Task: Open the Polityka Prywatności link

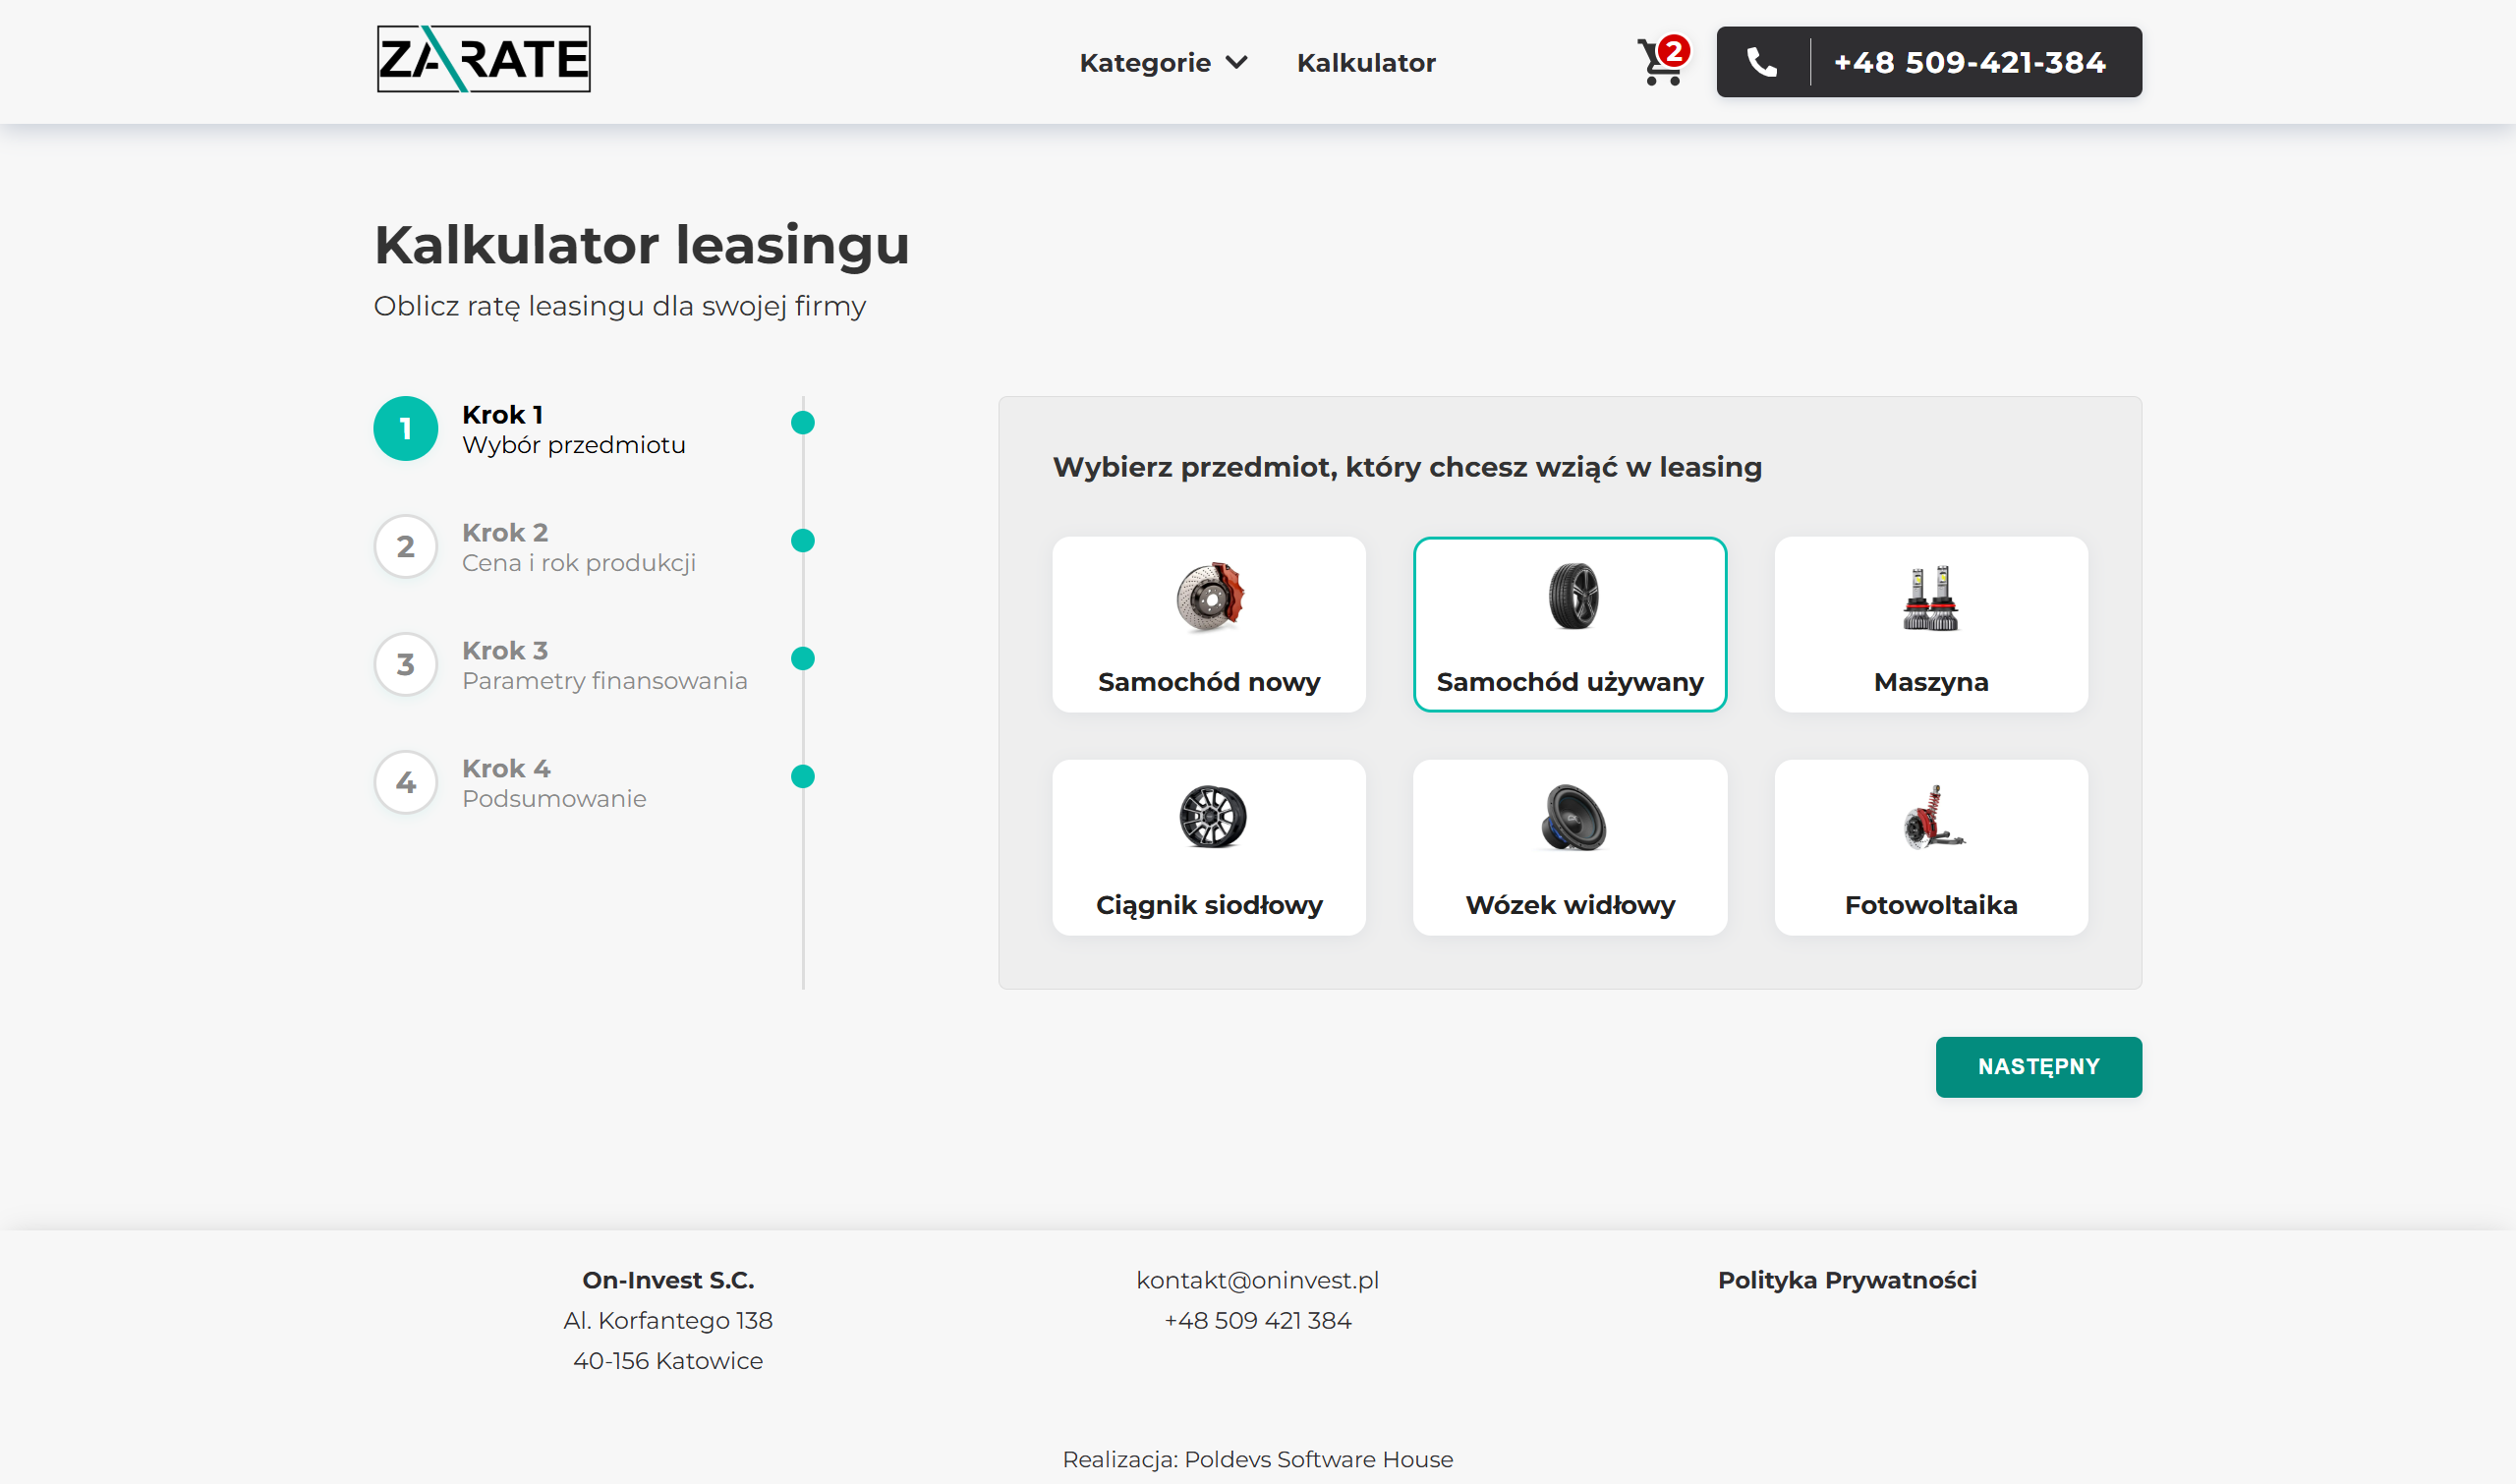Action: 1846,1280
